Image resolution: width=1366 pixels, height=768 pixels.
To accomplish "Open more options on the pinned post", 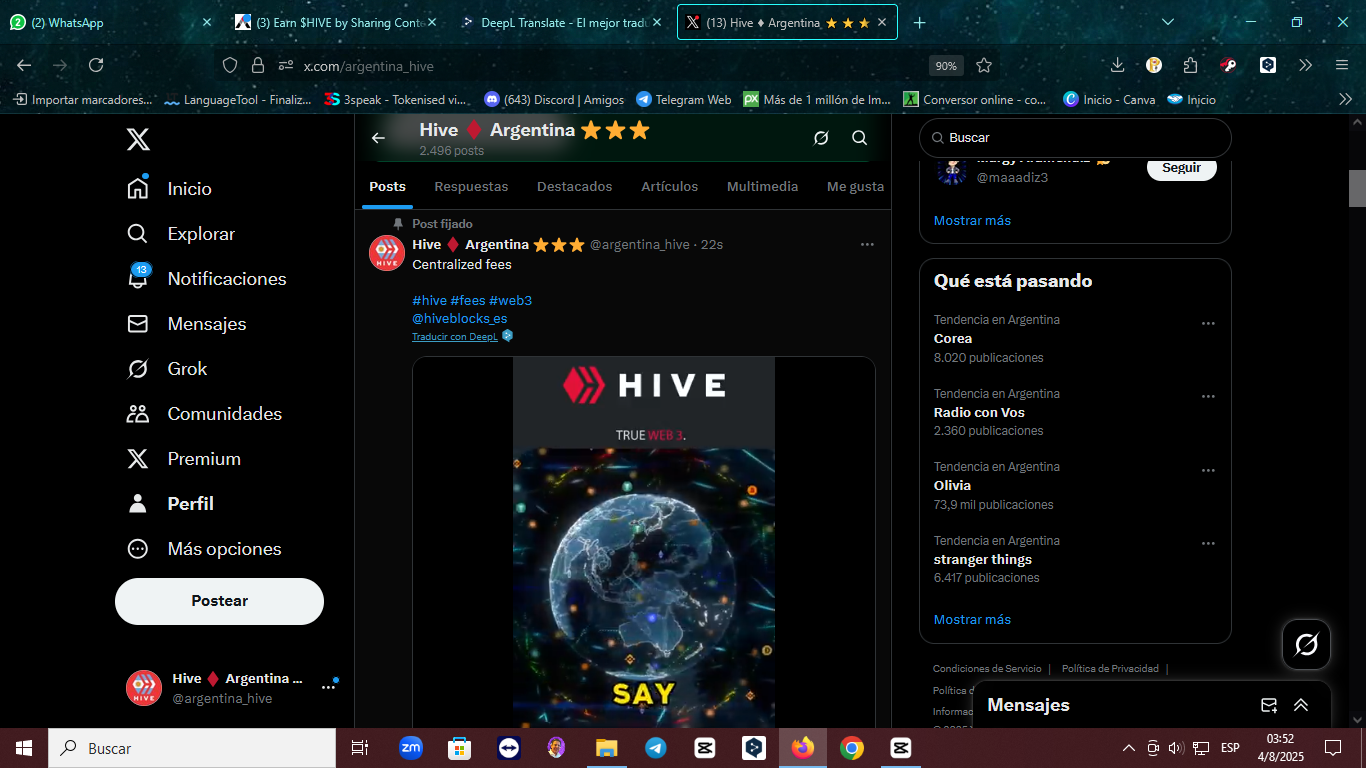I will coord(867,244).
